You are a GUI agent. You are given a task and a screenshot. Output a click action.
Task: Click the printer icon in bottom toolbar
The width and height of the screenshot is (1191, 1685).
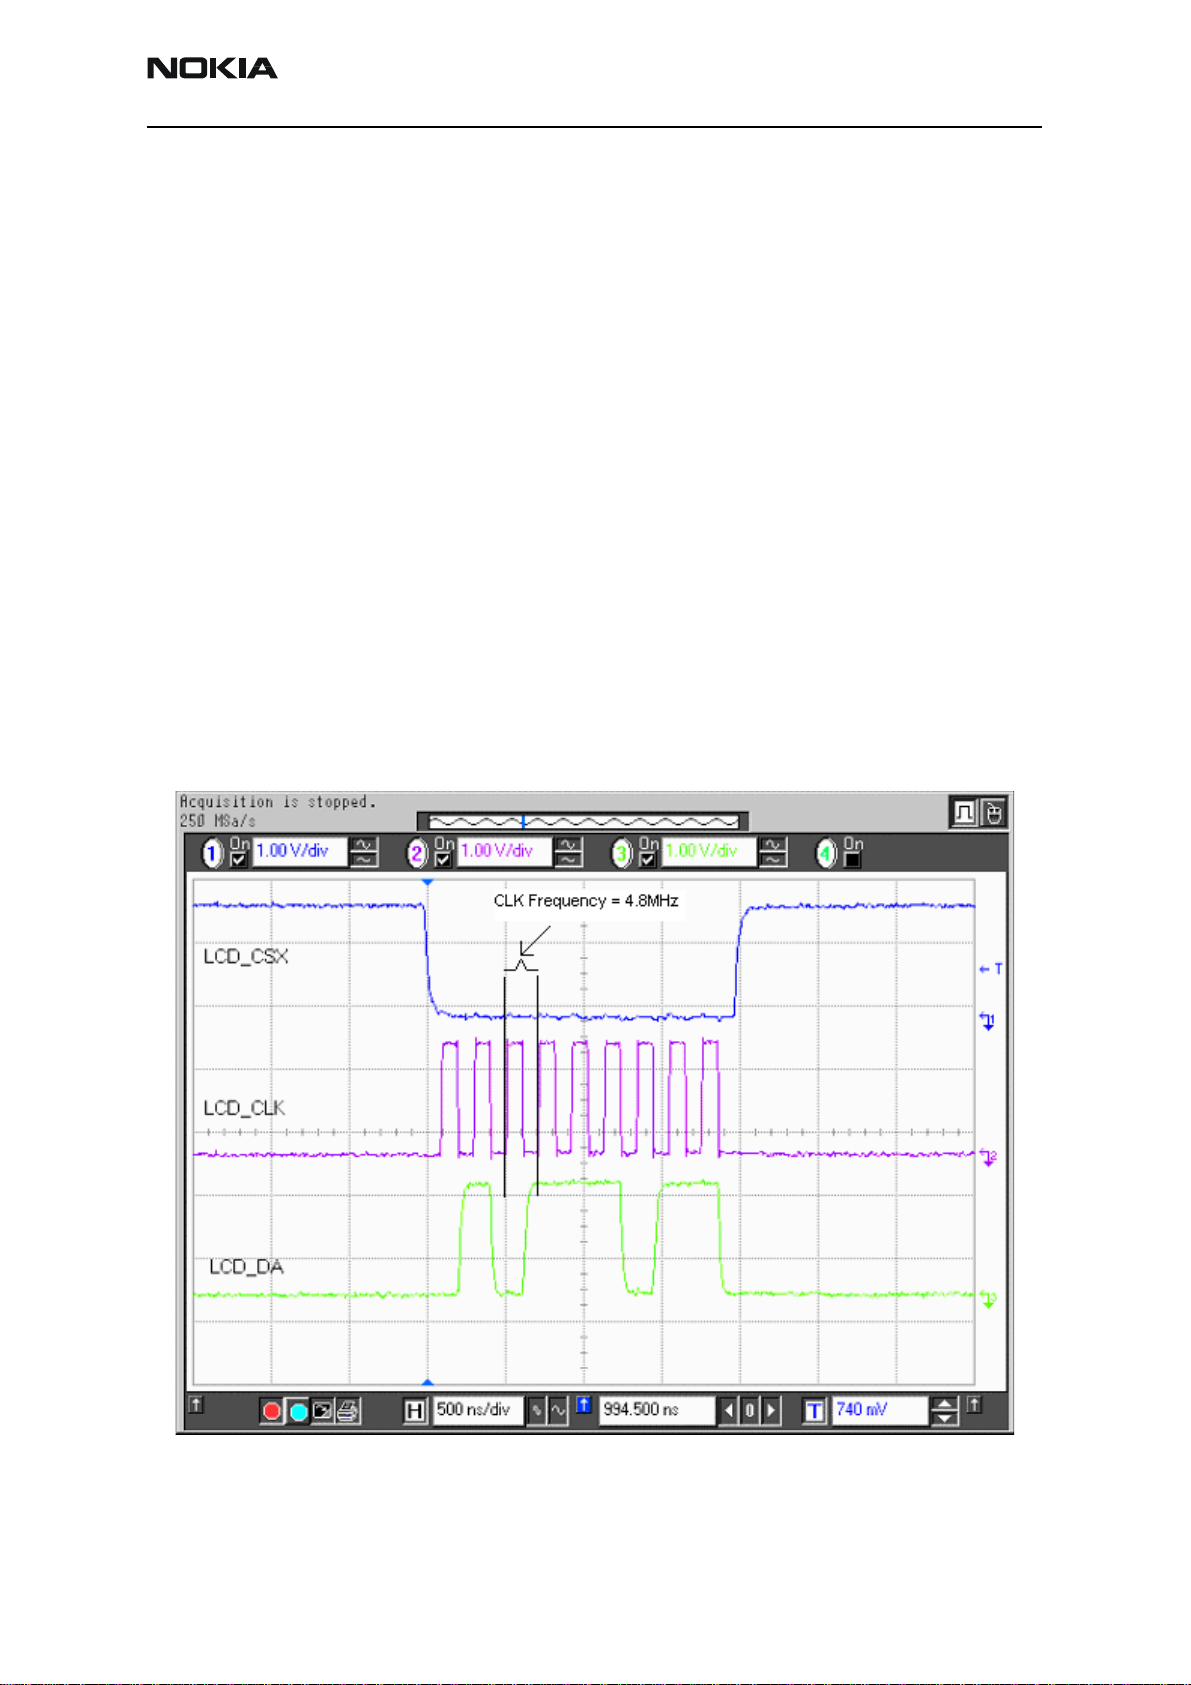point(348,1411)
